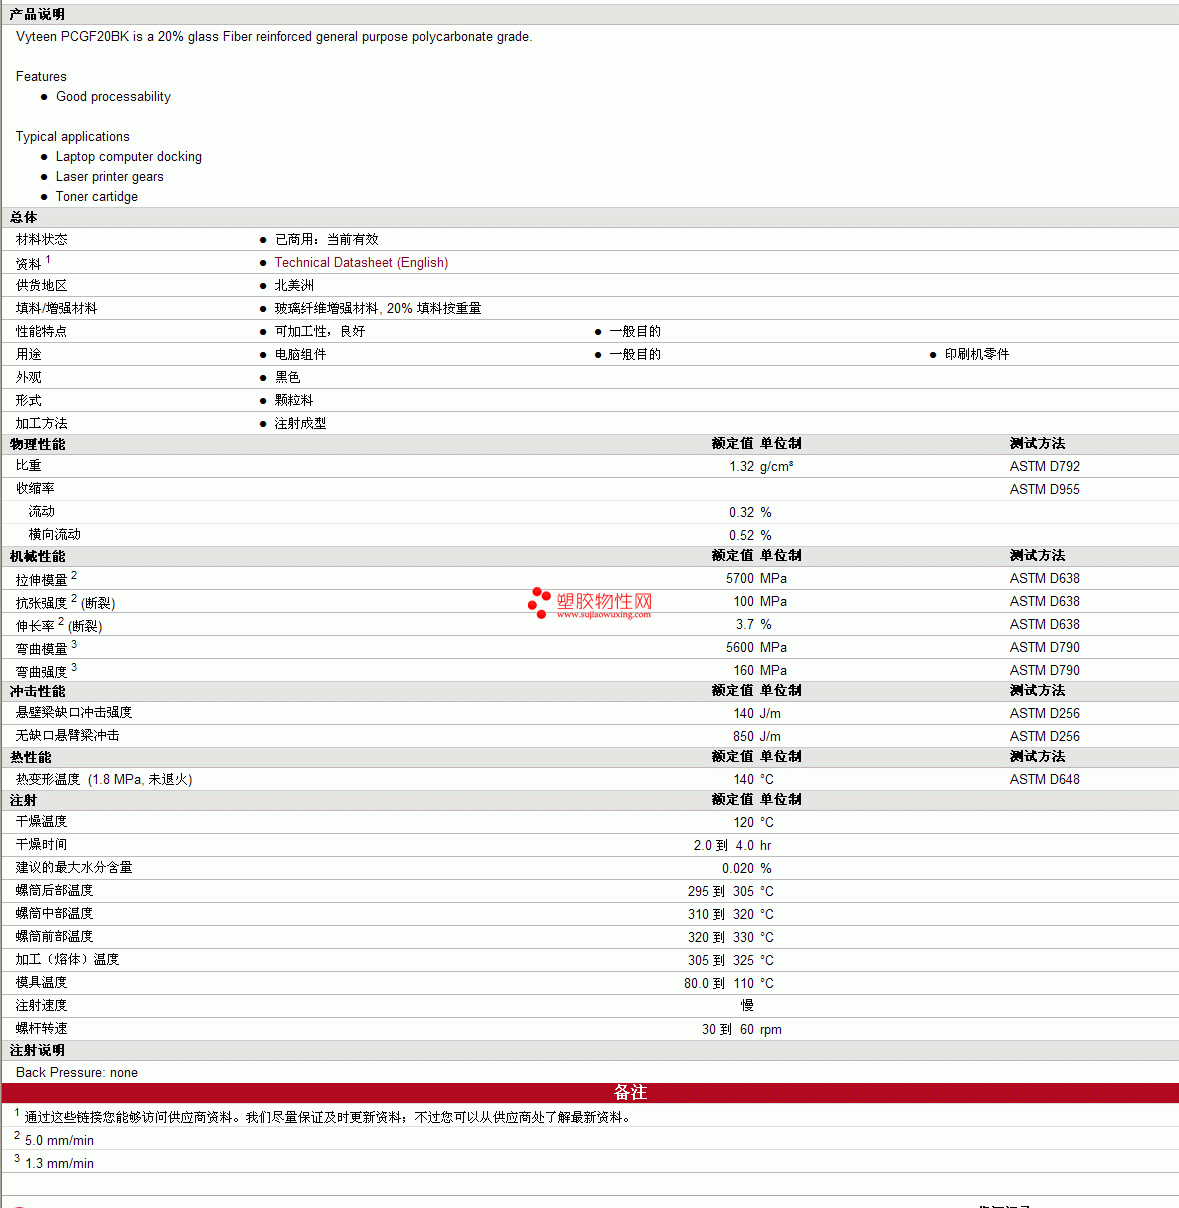Click the '295 到 305' rear barrel temperature
The height and width of the screenshot is (1208, 1179).
tap(721, 891)
